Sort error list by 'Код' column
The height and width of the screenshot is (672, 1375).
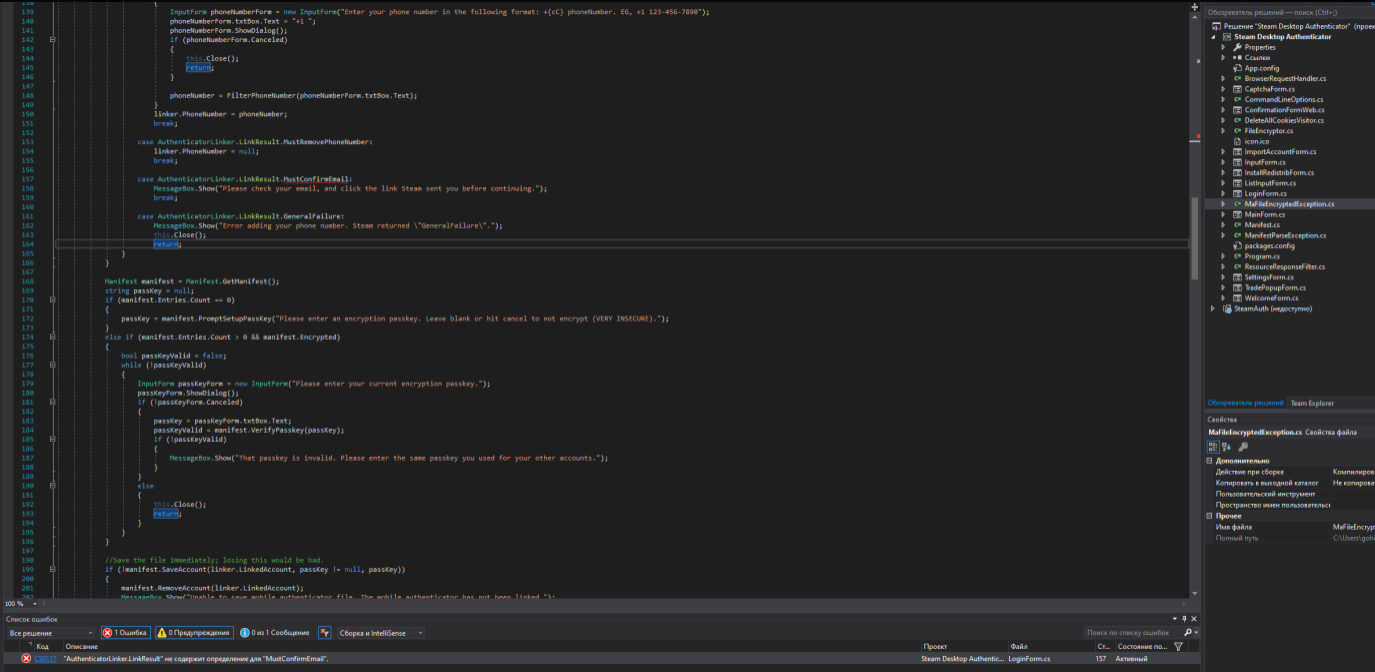(42, 647)
